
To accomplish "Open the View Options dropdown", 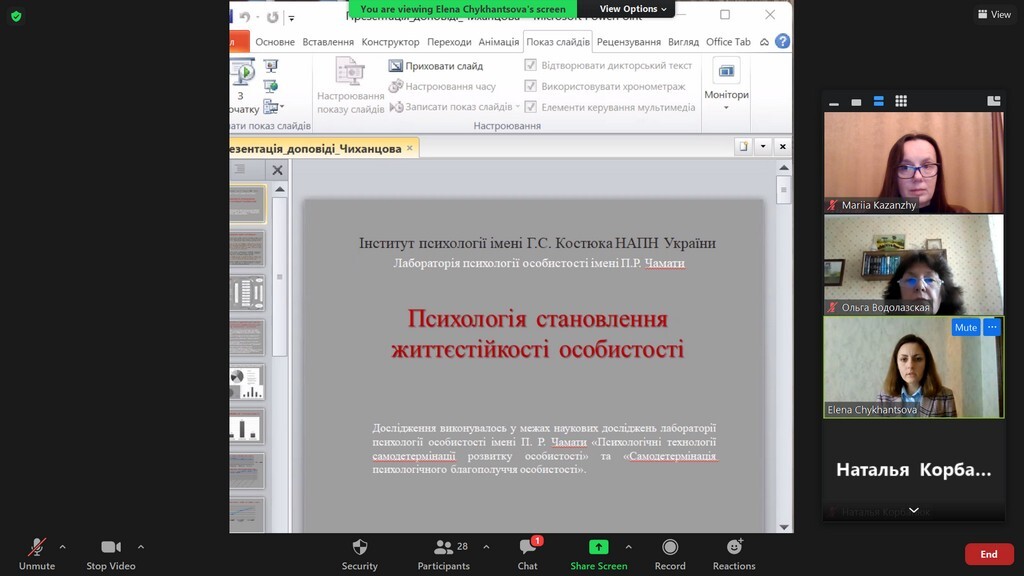I will point(633,8).
